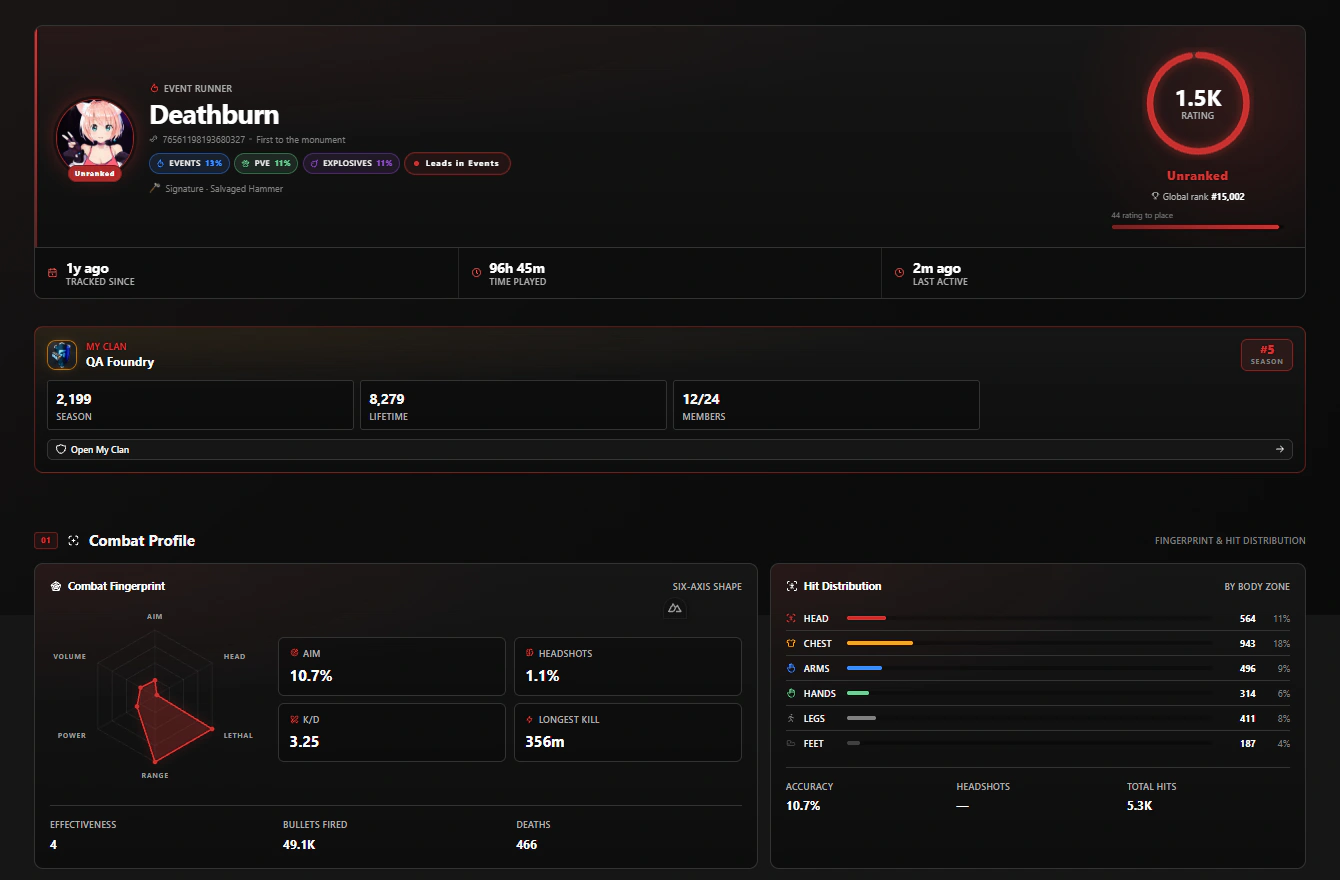Click the target icon beside Combat Profile heading
Image resolution: width=1340 pixels, height=880 pixels.
[x=73, y=541]
